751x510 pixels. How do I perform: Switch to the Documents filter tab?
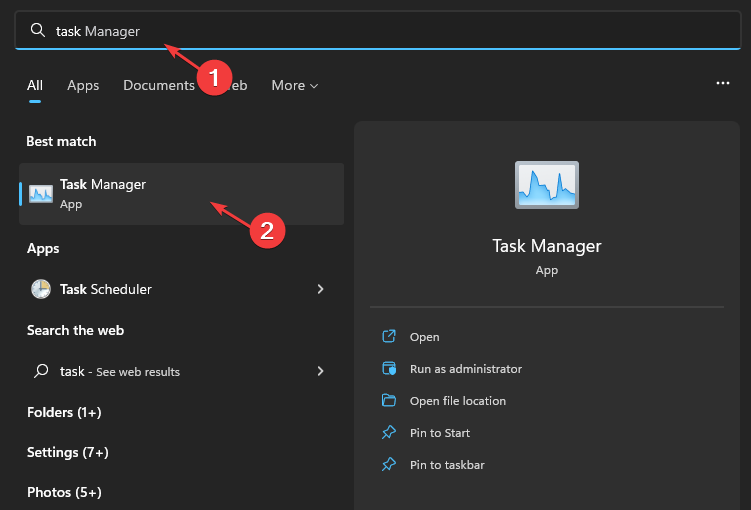pos(159,85)
